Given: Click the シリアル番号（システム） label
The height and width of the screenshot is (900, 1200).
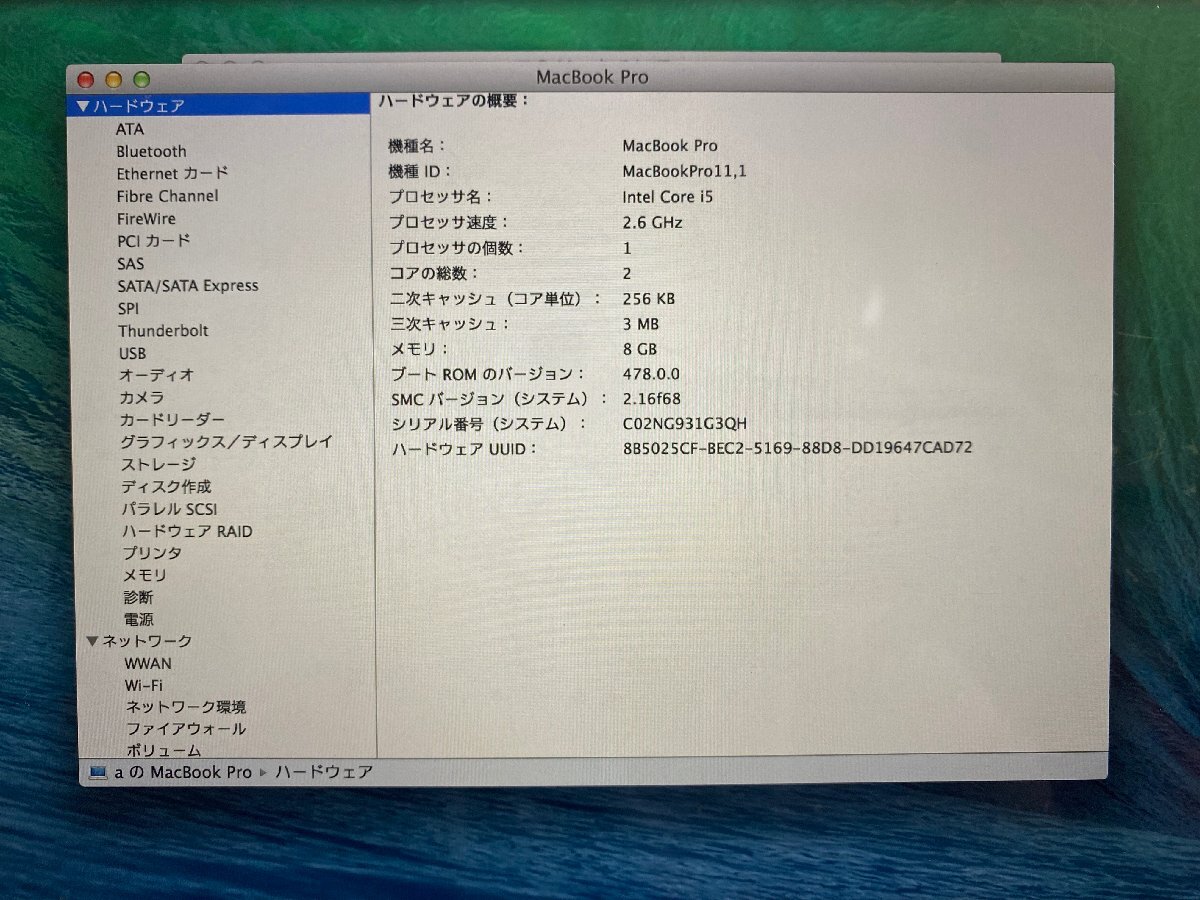Looking at the screenshot, I should (x=489, y=424).
